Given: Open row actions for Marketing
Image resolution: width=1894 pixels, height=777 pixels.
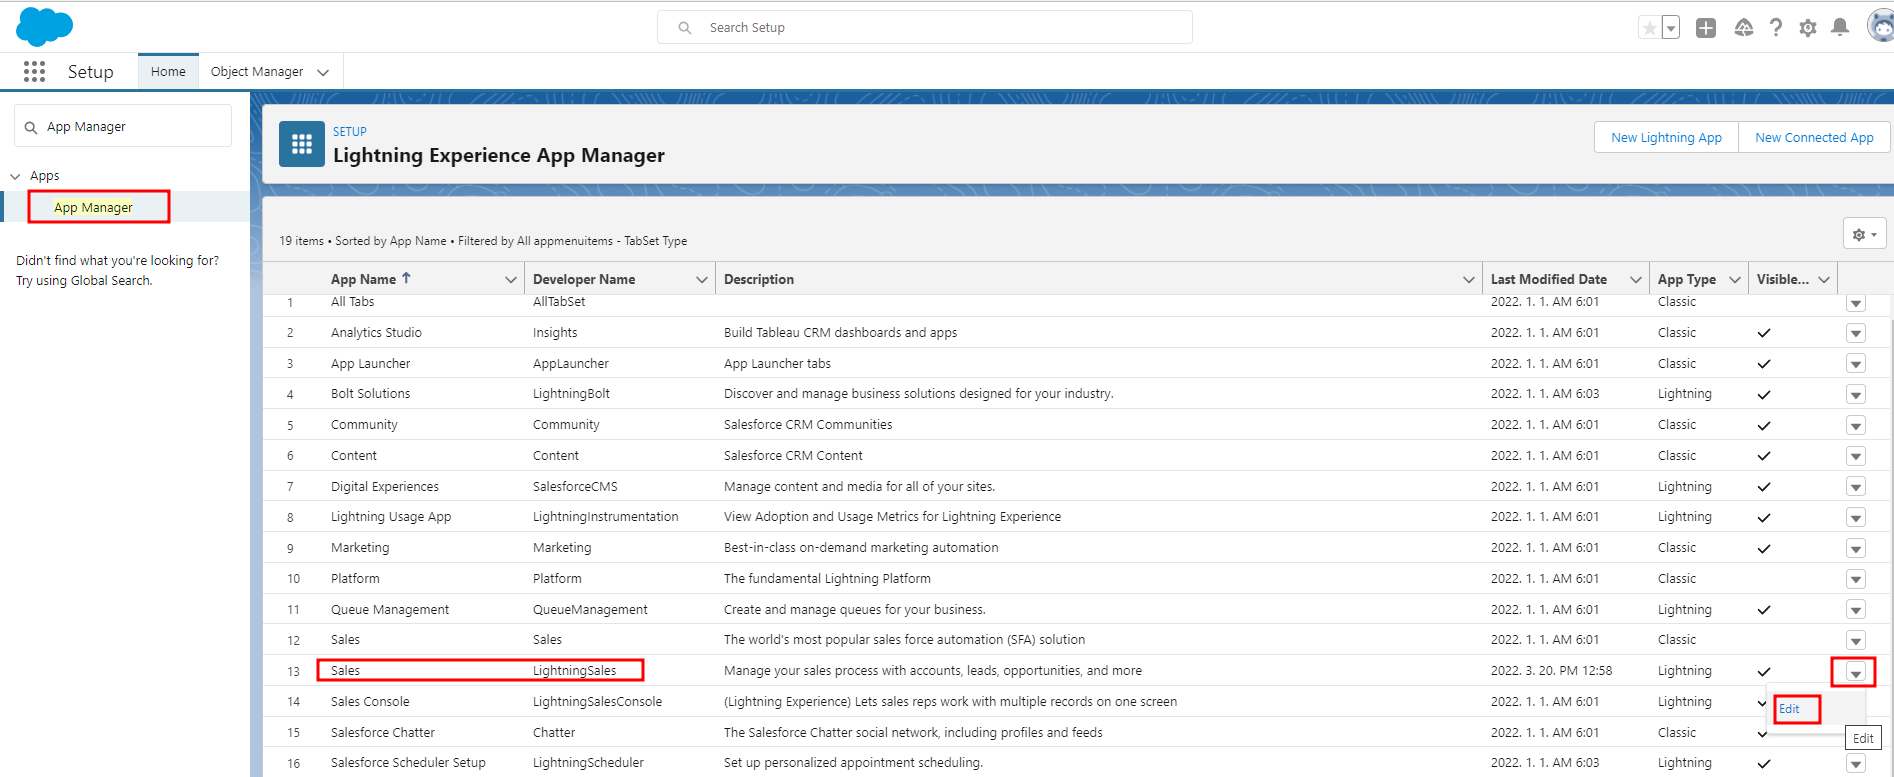Looking at the screenshot, I should [x=1856, y=548].
